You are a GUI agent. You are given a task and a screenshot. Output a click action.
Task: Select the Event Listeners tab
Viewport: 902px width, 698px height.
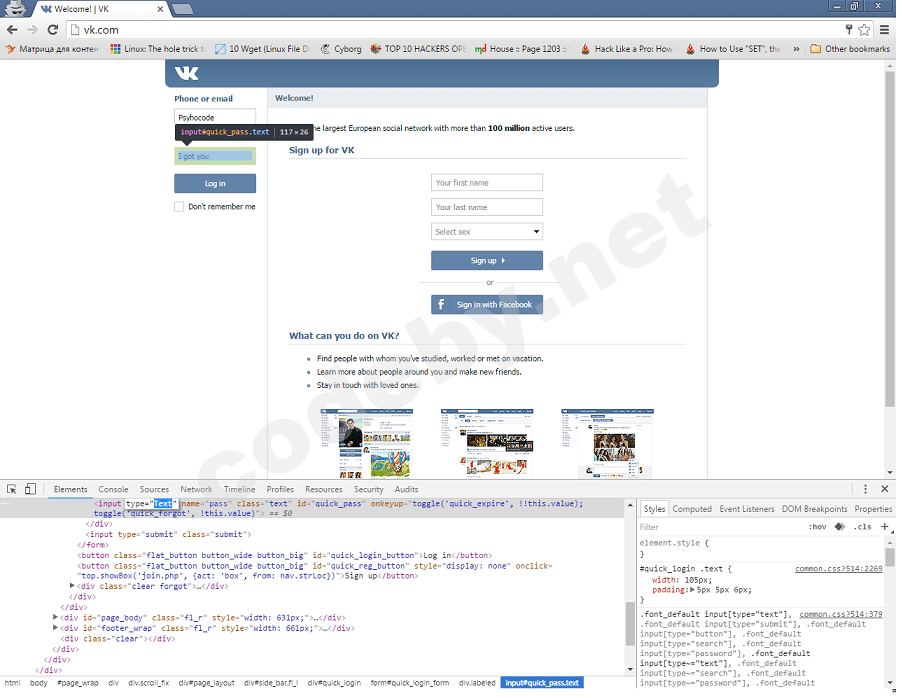[747, 509]
